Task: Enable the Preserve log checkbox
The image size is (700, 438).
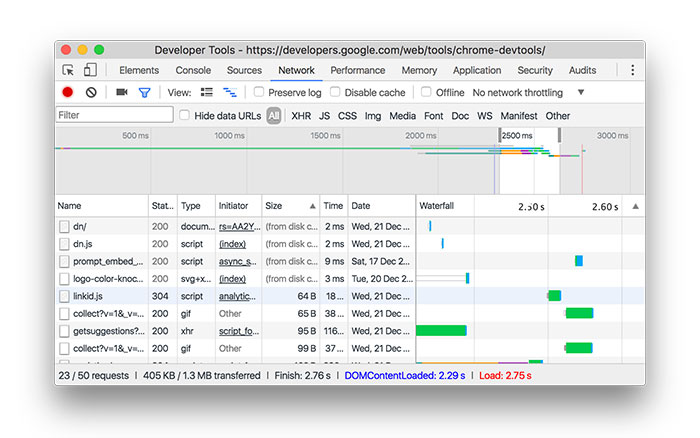Action: coord(259,92)
